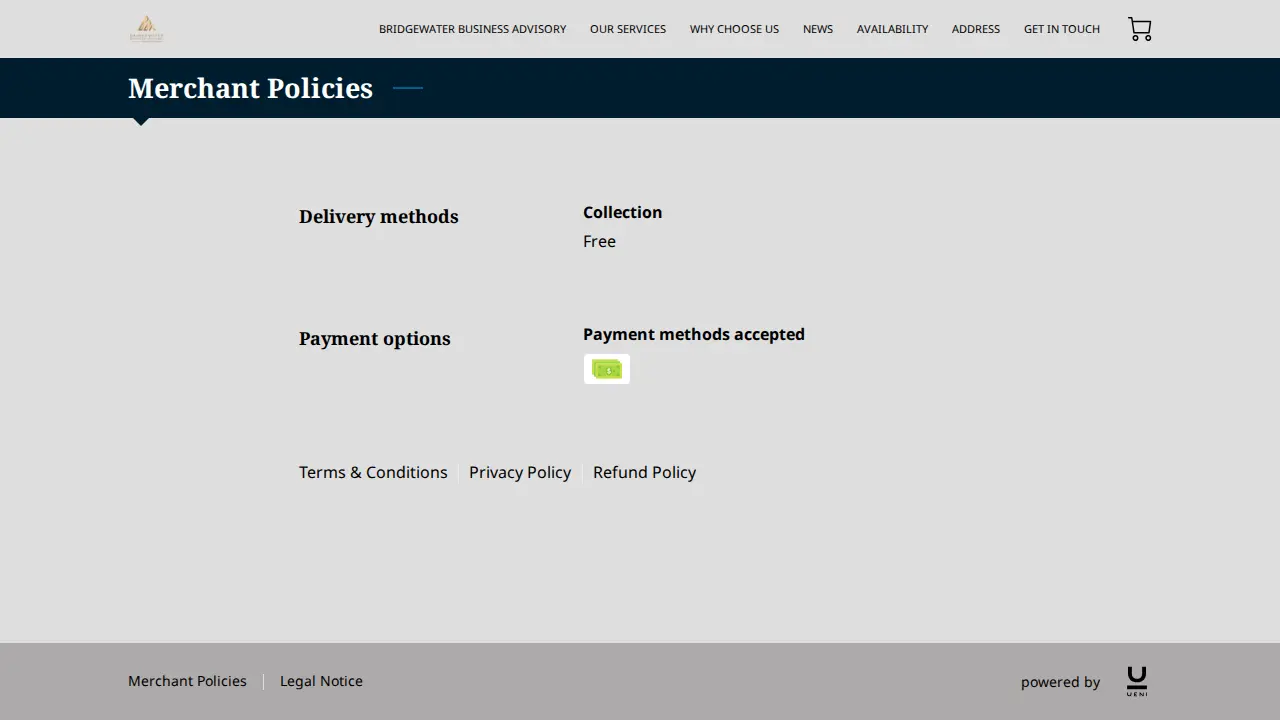Click the Collection delivery label
The image size is (1280, 720).
tap(622, 212)
